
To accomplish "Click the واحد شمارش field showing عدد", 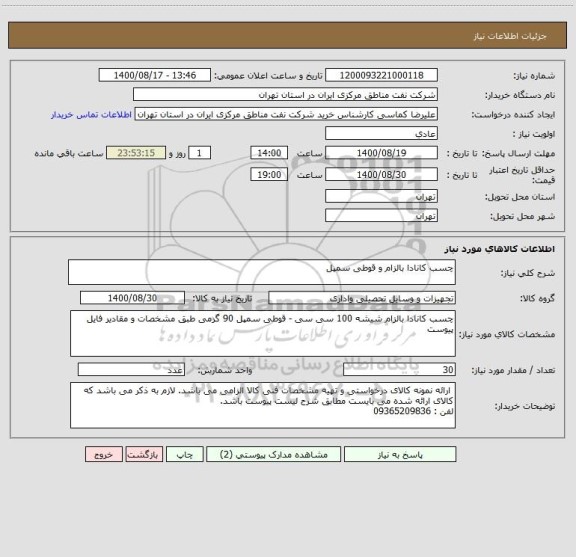I will 131,370.
